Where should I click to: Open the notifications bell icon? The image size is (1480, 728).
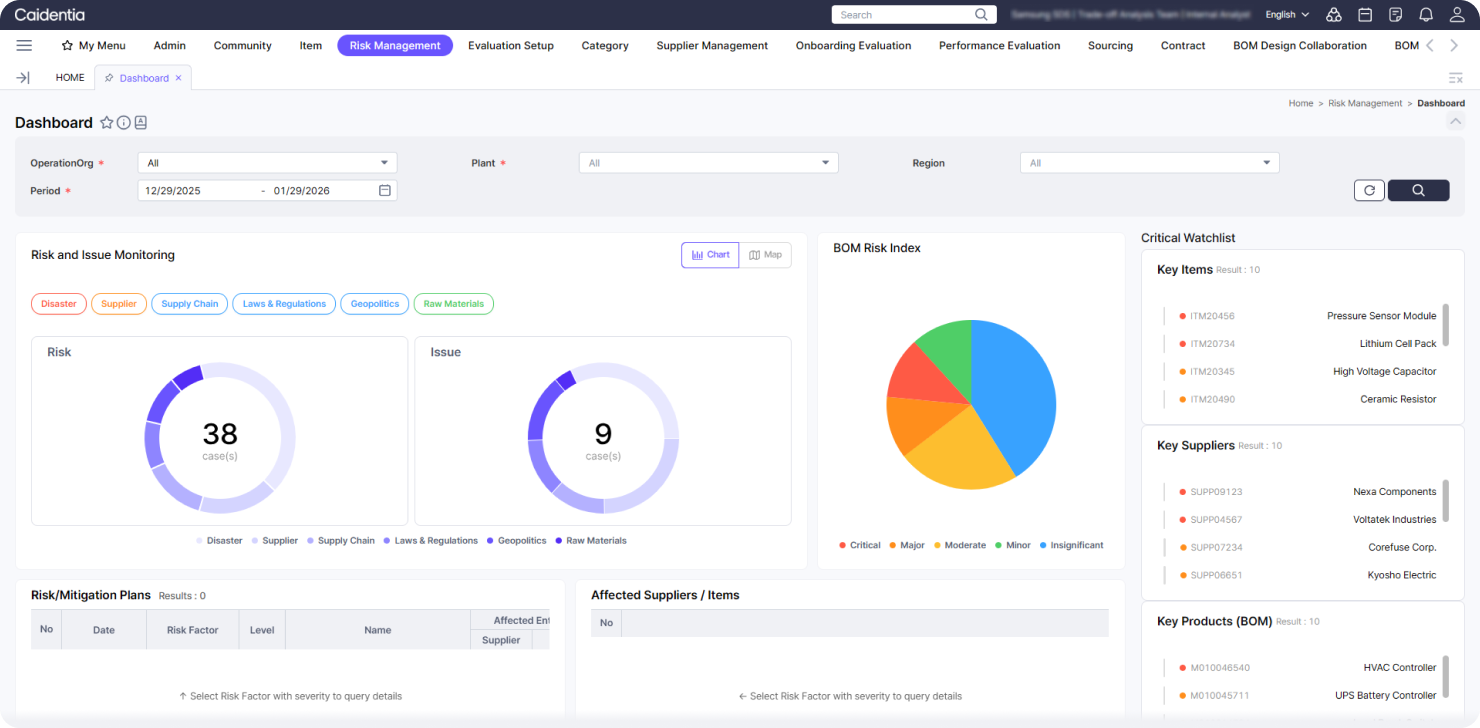click(x=1426, y=15)
